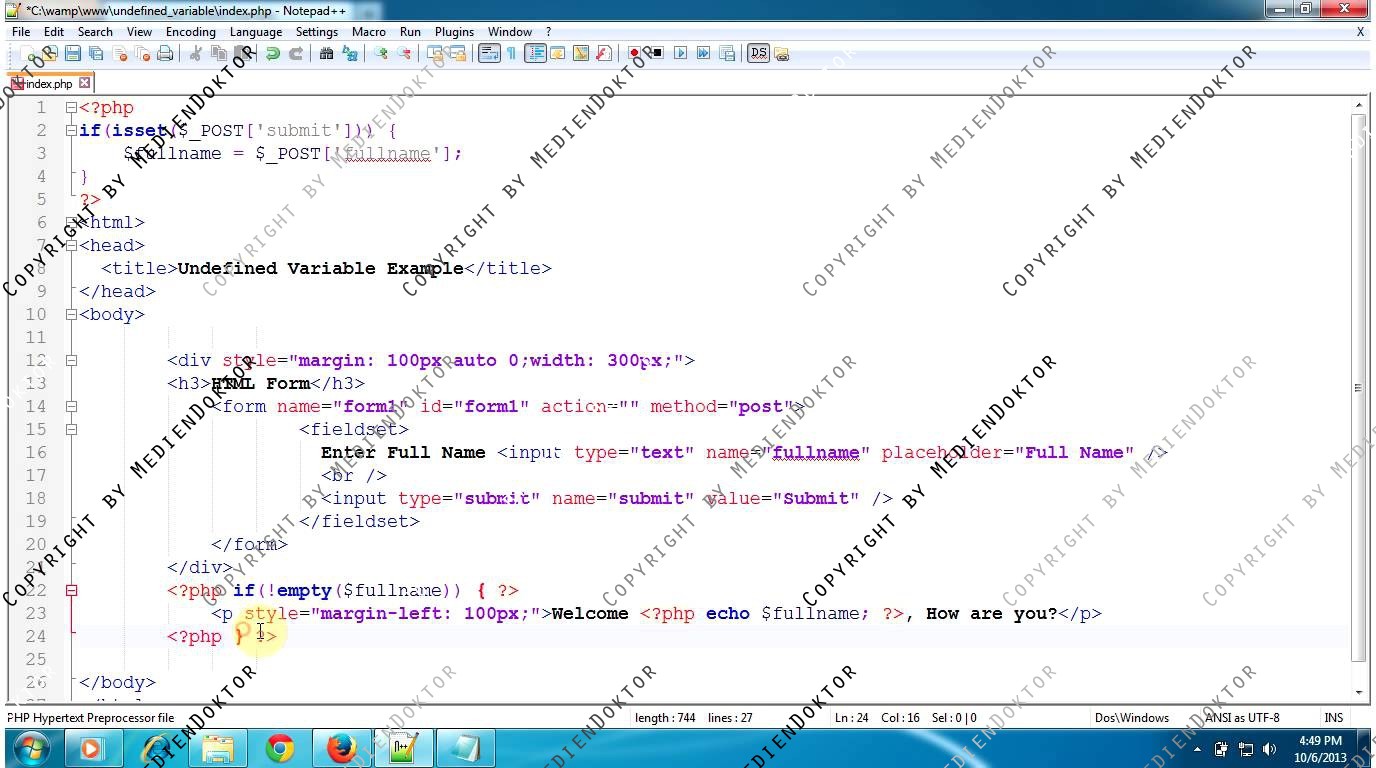Viewport: 1376px width, 768px height.
Task: Click INS mode in status bar
Action: coord(1333,718)
